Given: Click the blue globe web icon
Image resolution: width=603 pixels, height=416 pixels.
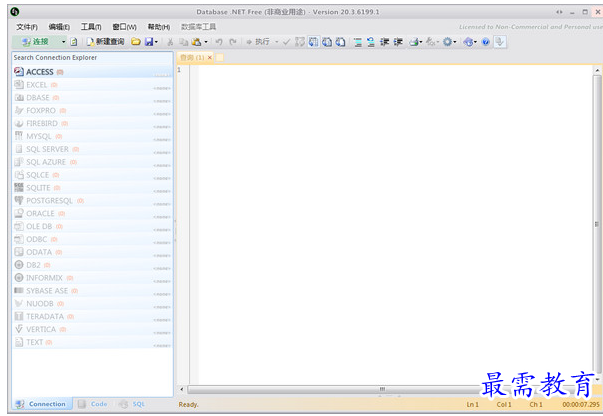Looking at the screenshot, I should coord(468,42).
